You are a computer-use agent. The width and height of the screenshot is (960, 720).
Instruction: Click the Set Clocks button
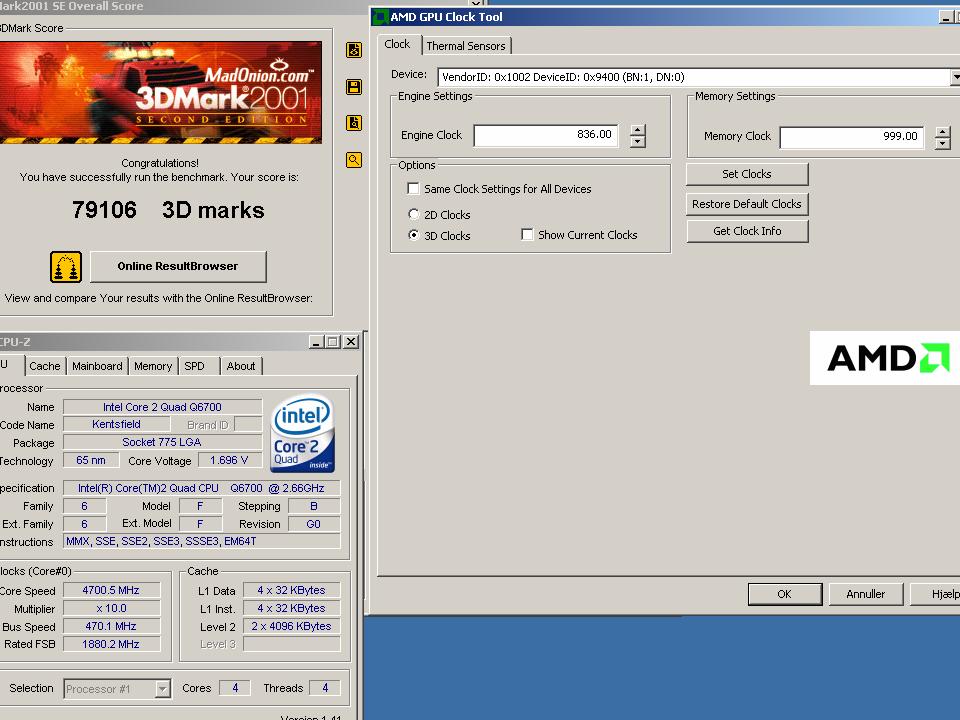pos(747,174)
